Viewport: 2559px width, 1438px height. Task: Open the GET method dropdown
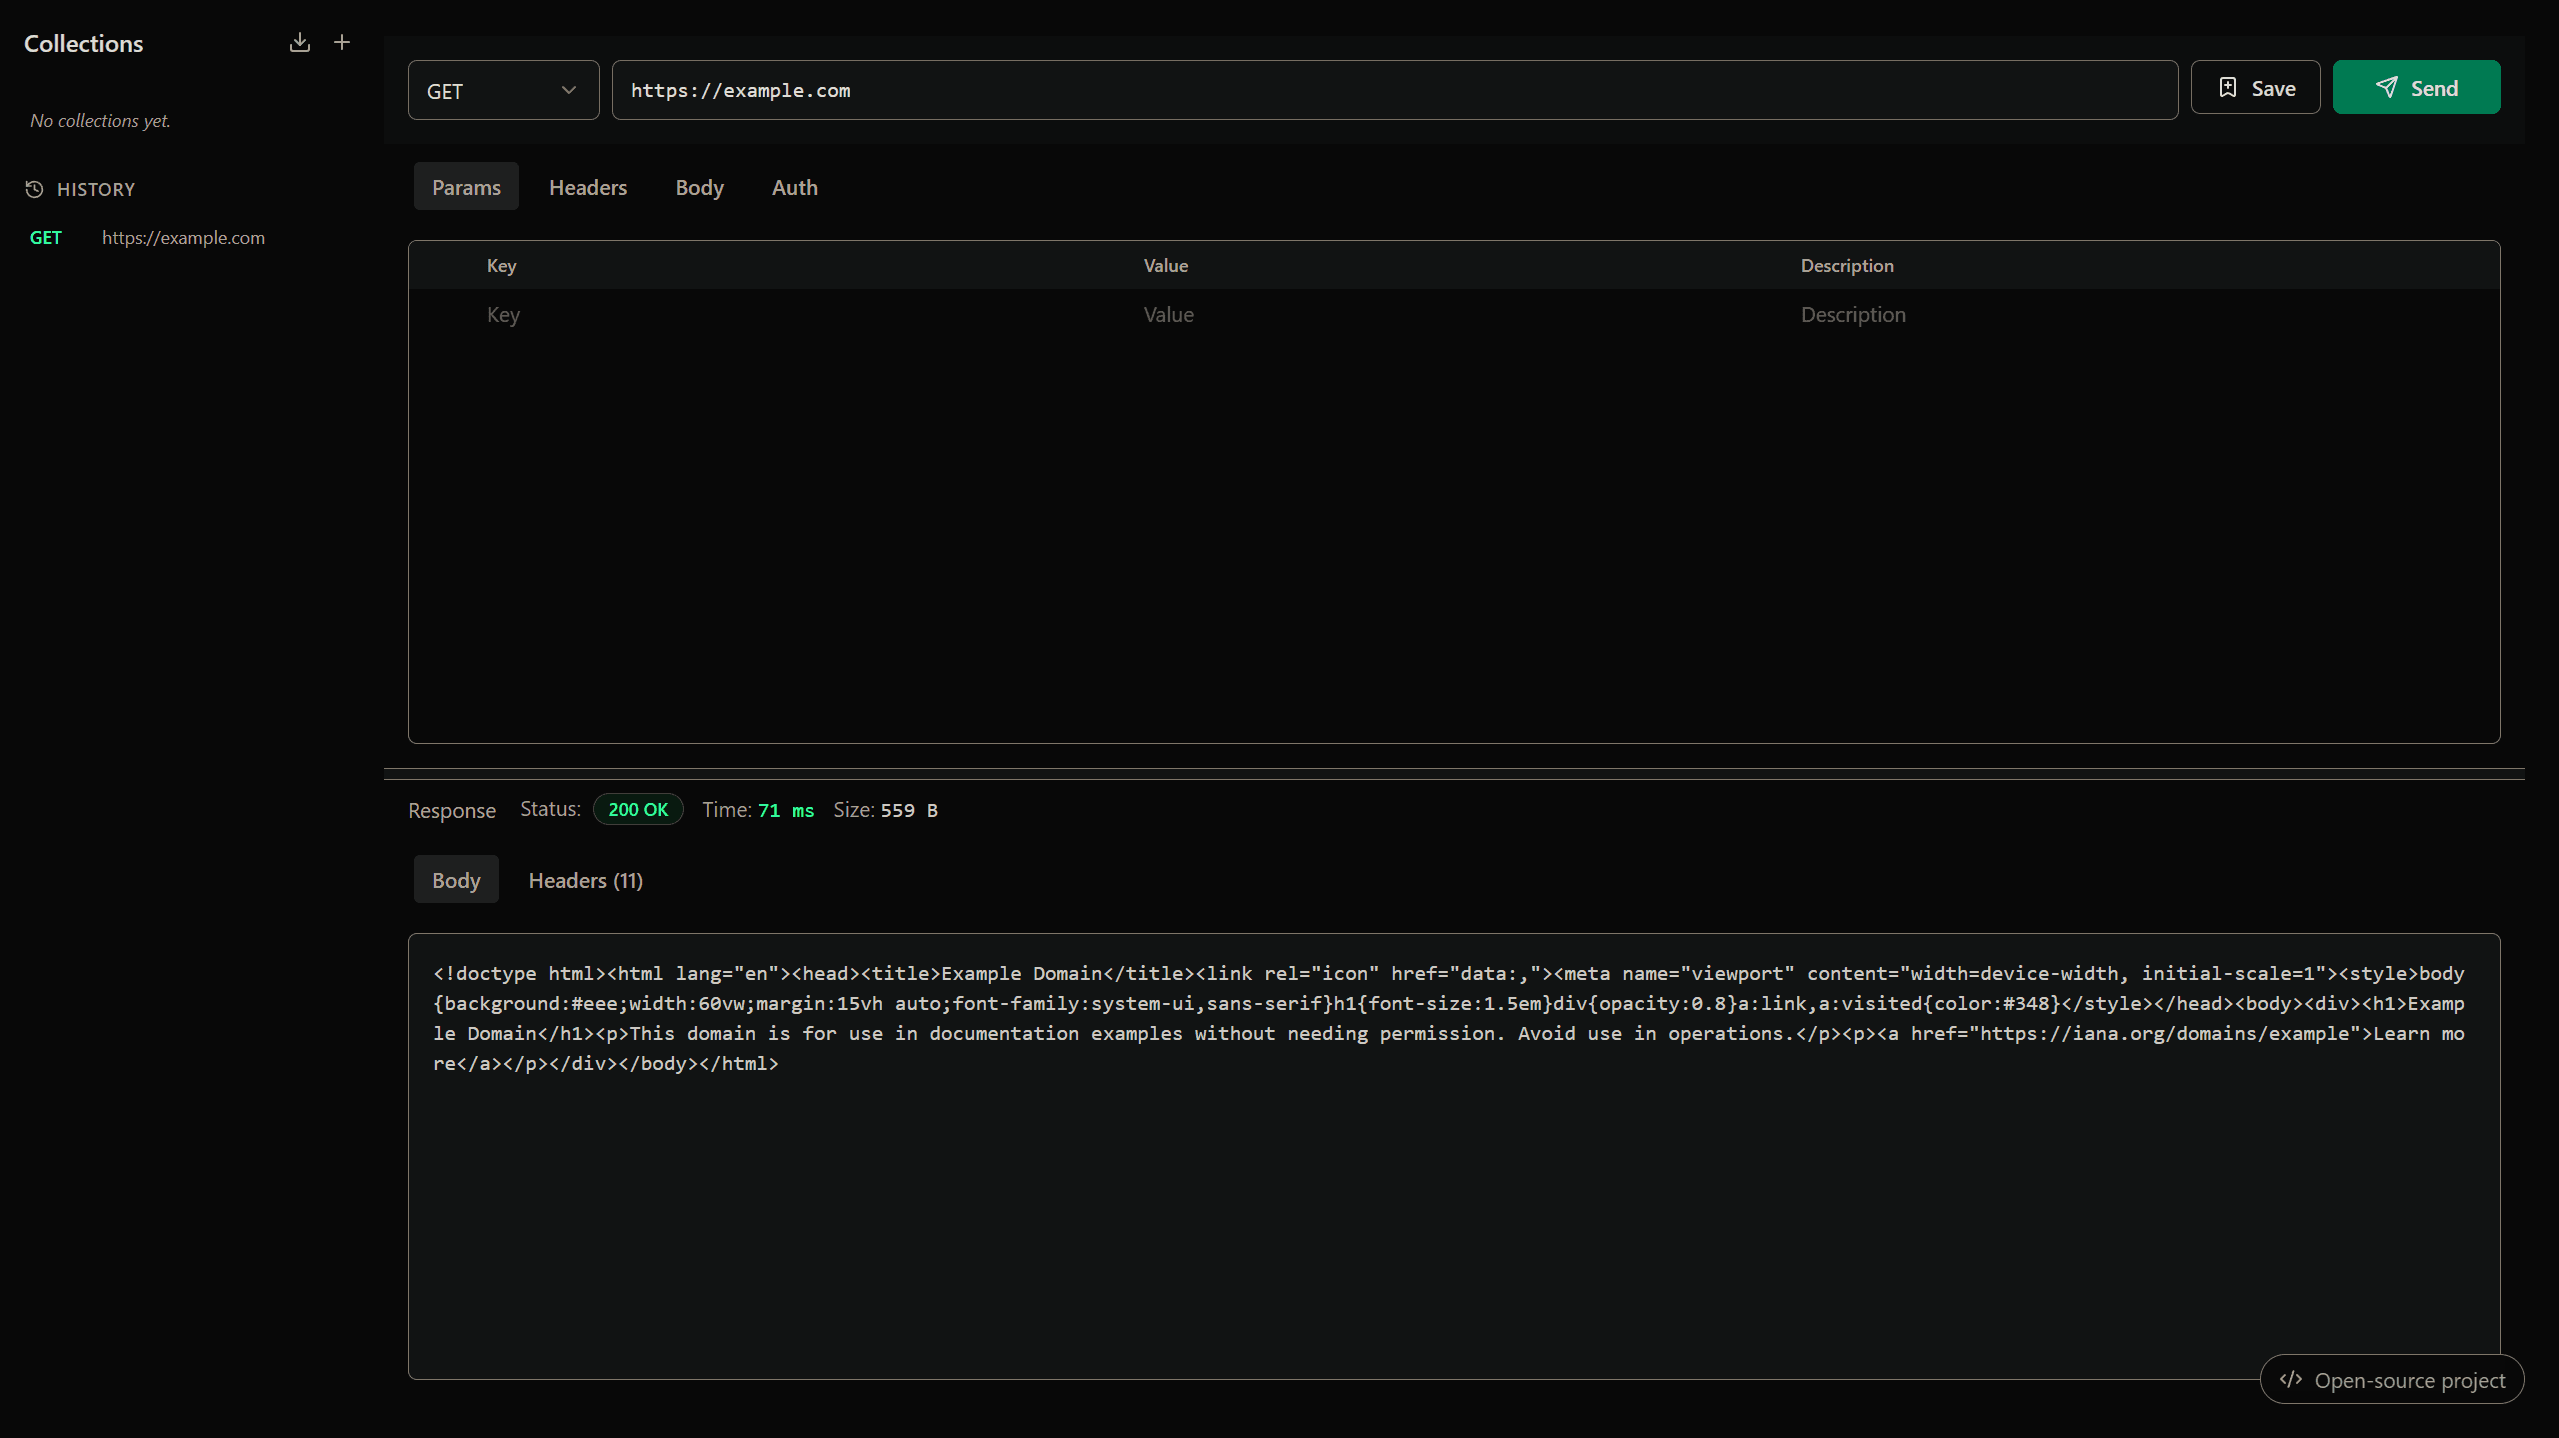click(503, 90)
